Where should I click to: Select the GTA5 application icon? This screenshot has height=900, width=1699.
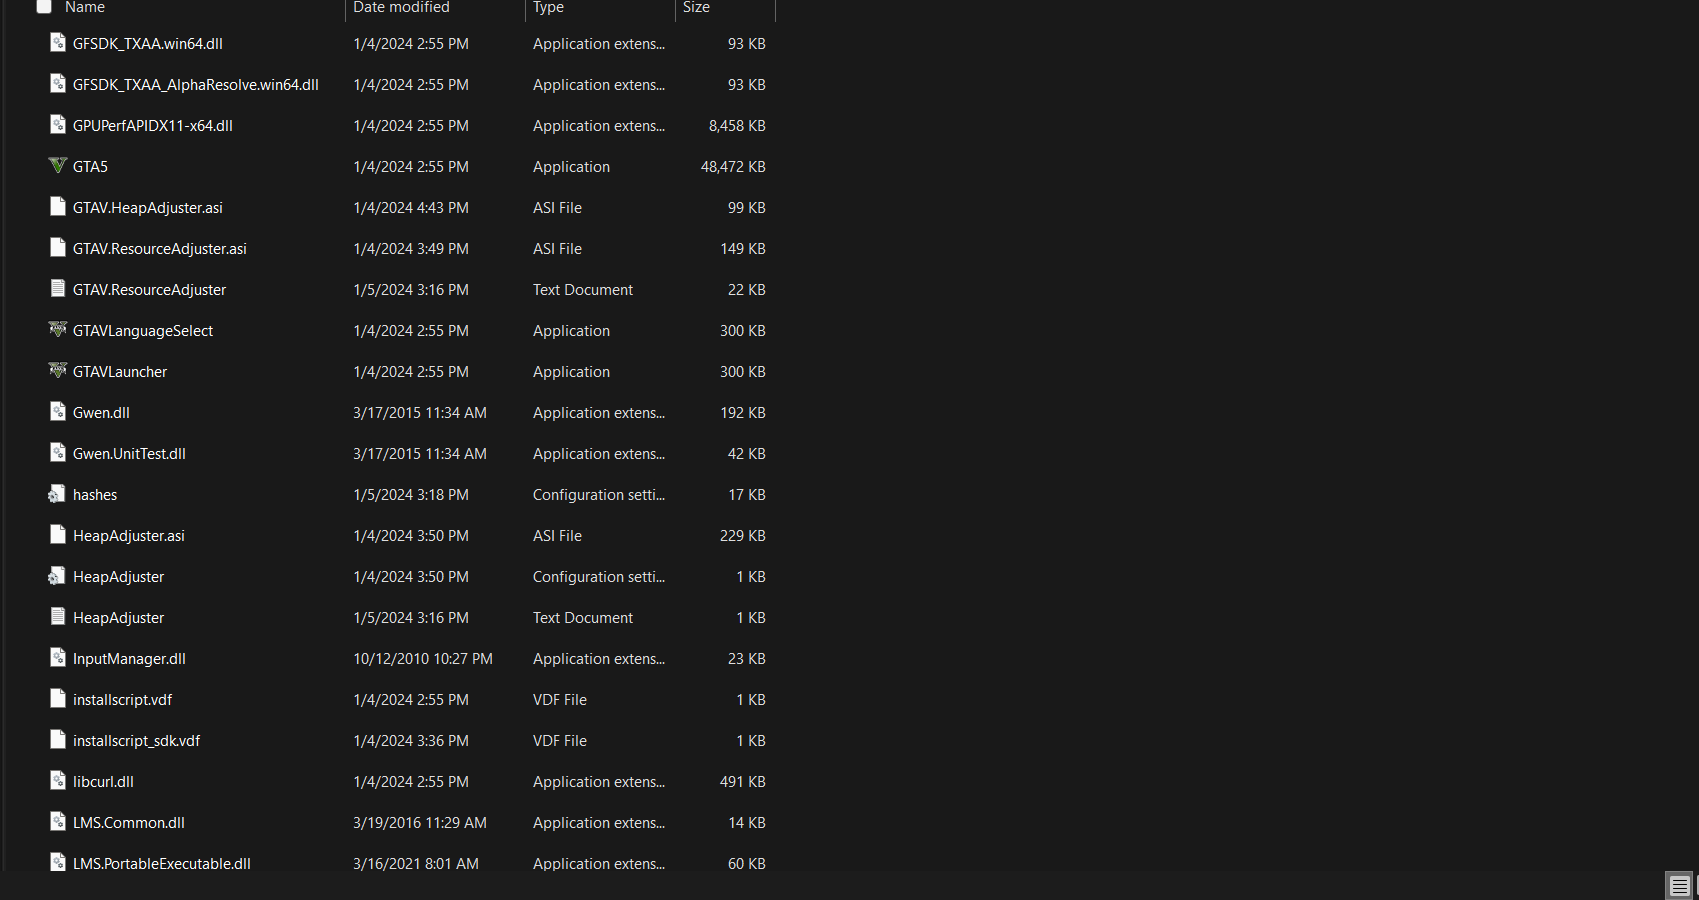pyautogui.click(x=58, y=166)
